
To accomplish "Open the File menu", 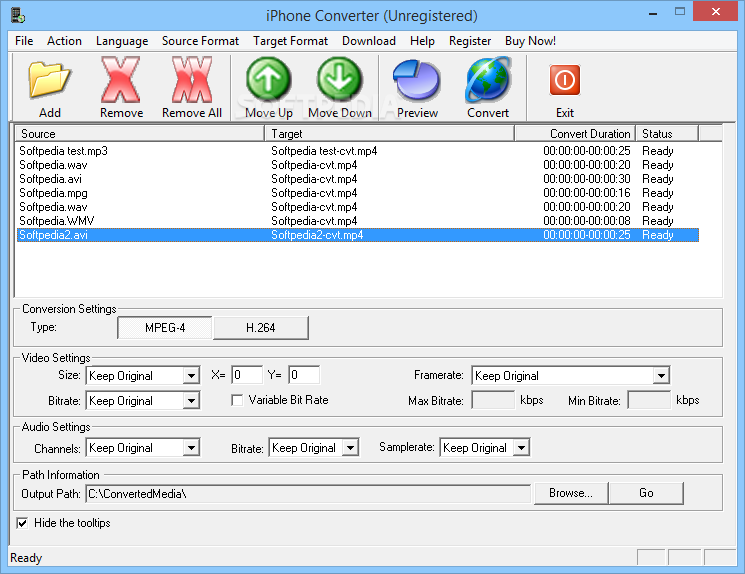I will pos(24,41).
